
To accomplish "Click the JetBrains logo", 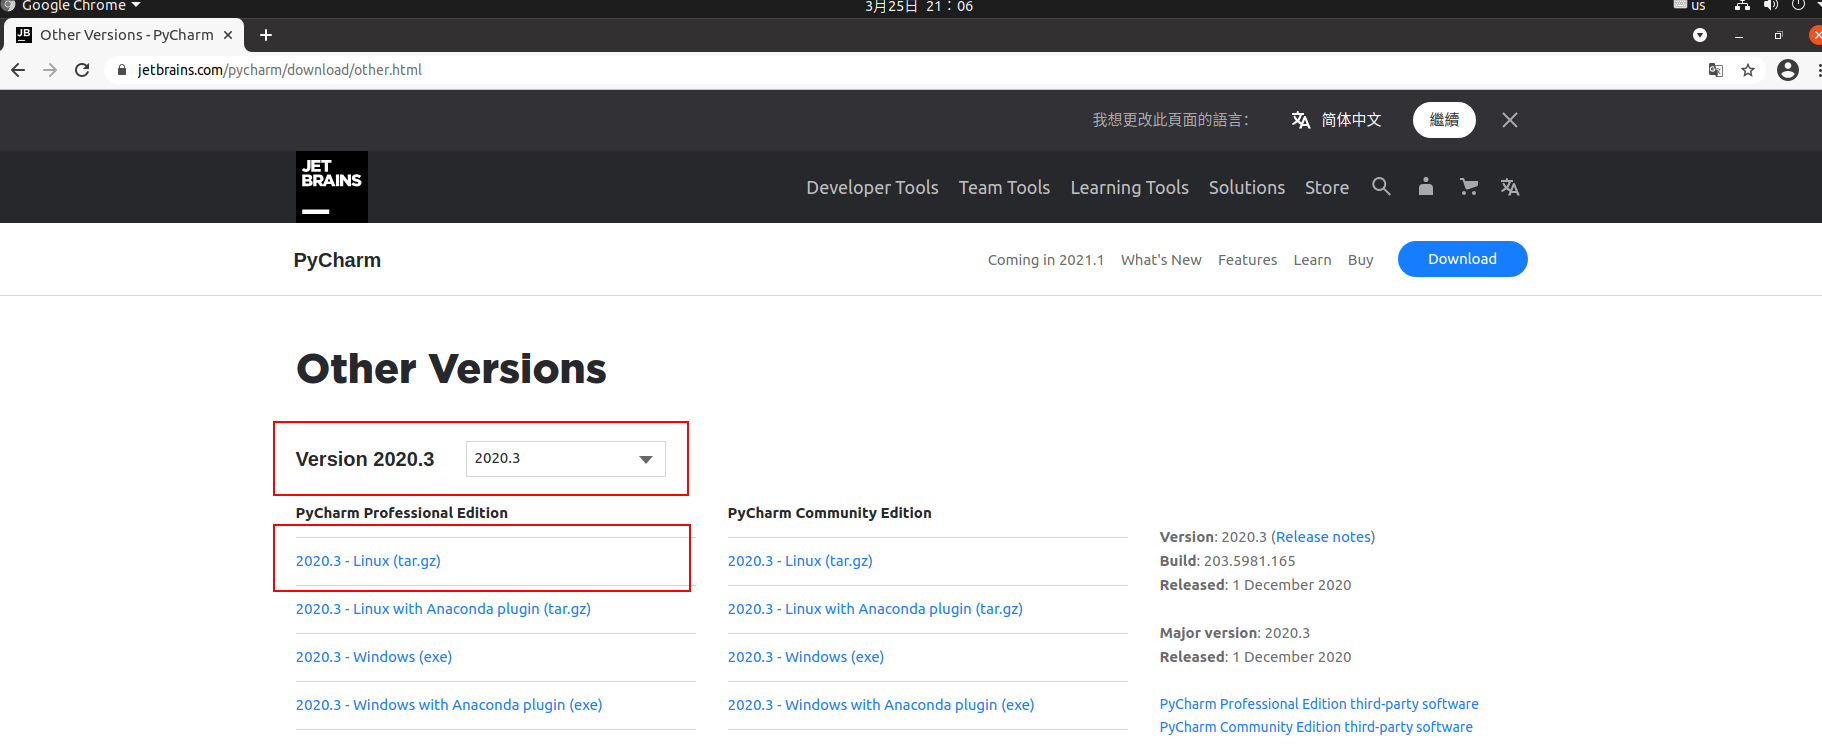I will tap(331, 187).
